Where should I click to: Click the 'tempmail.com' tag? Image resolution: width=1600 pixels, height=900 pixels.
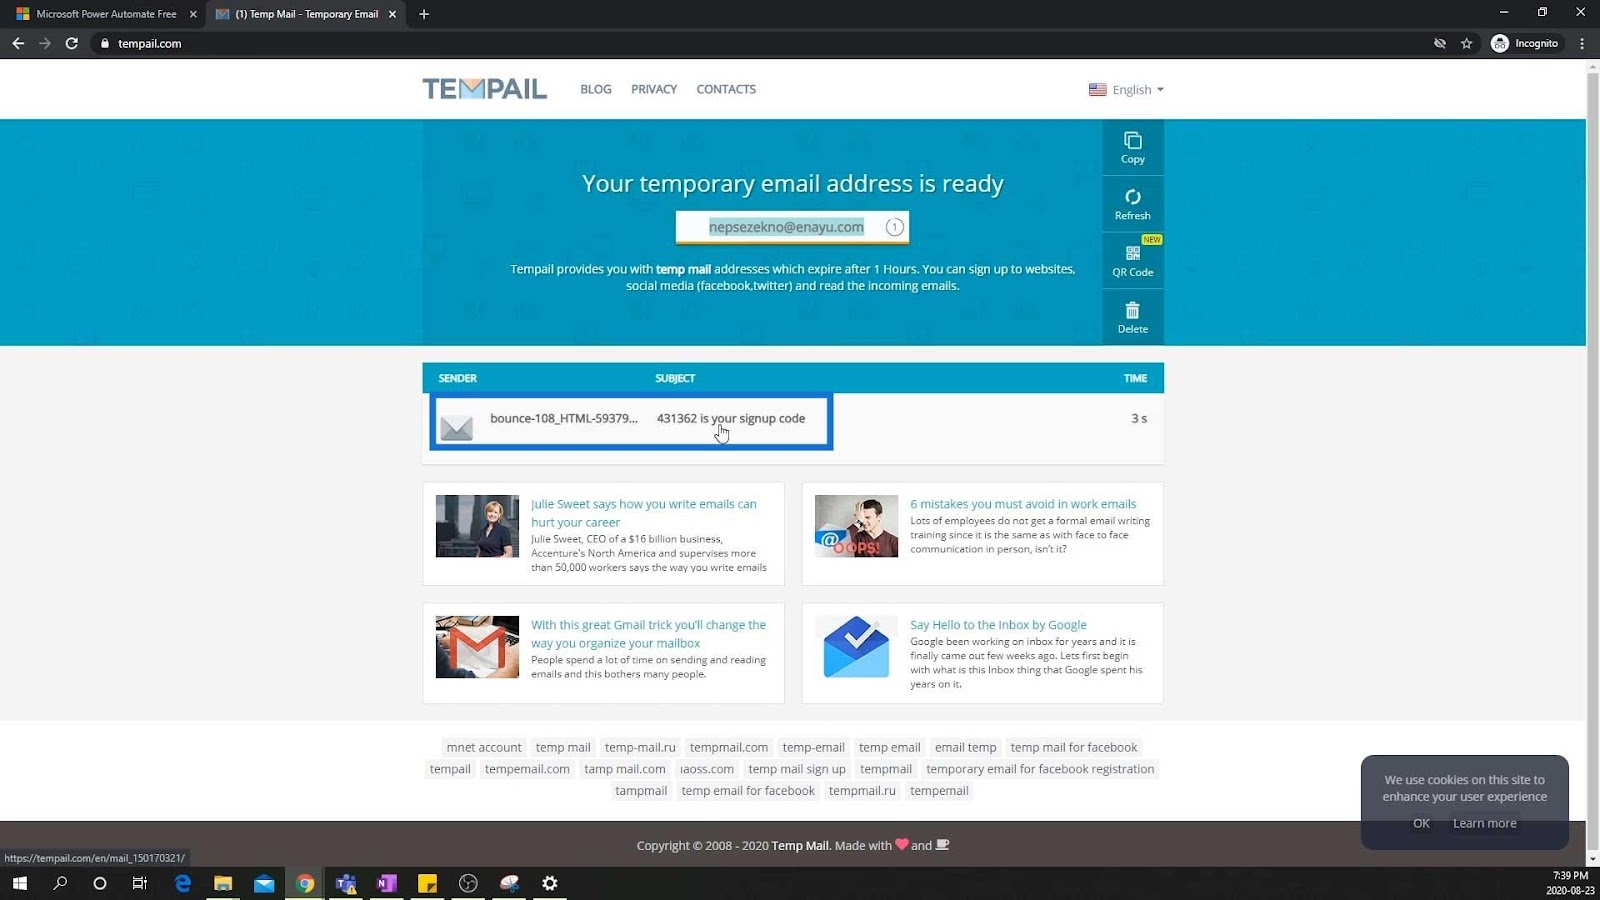pyautogui.click(x=729, y=747)
